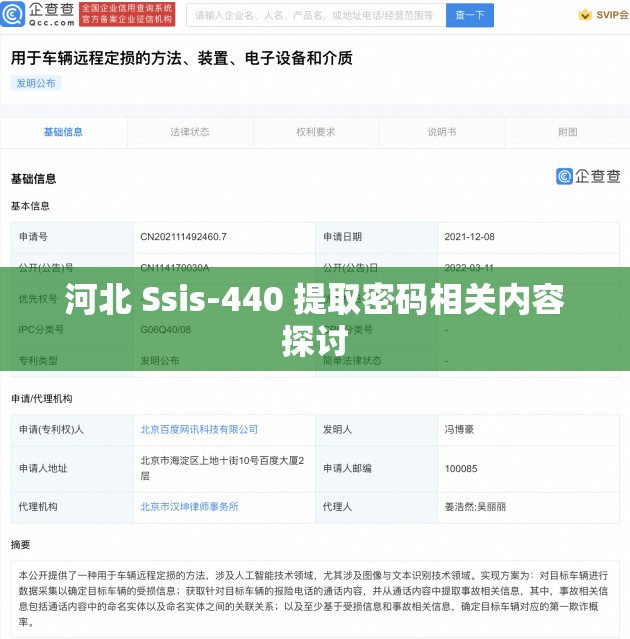Click the patent title heading

(x=182, y=58)
